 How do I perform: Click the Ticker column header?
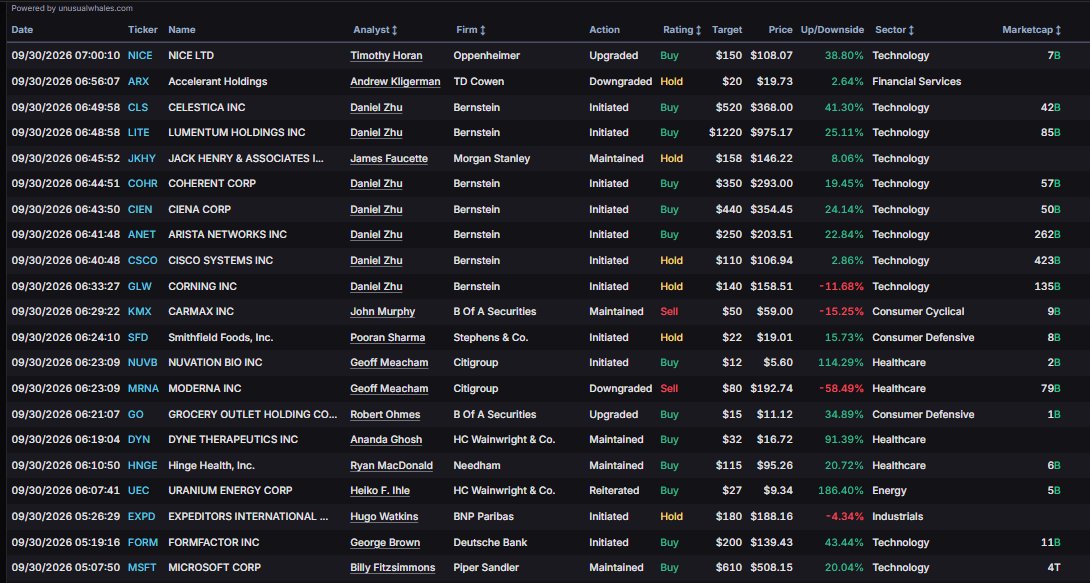point(143,30)
